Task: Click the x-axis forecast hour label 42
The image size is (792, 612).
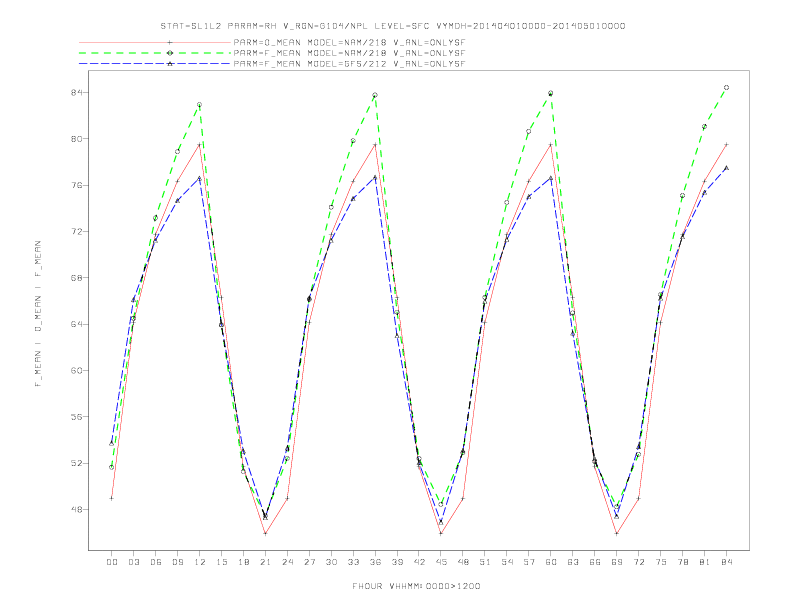Action: [419, 562]
